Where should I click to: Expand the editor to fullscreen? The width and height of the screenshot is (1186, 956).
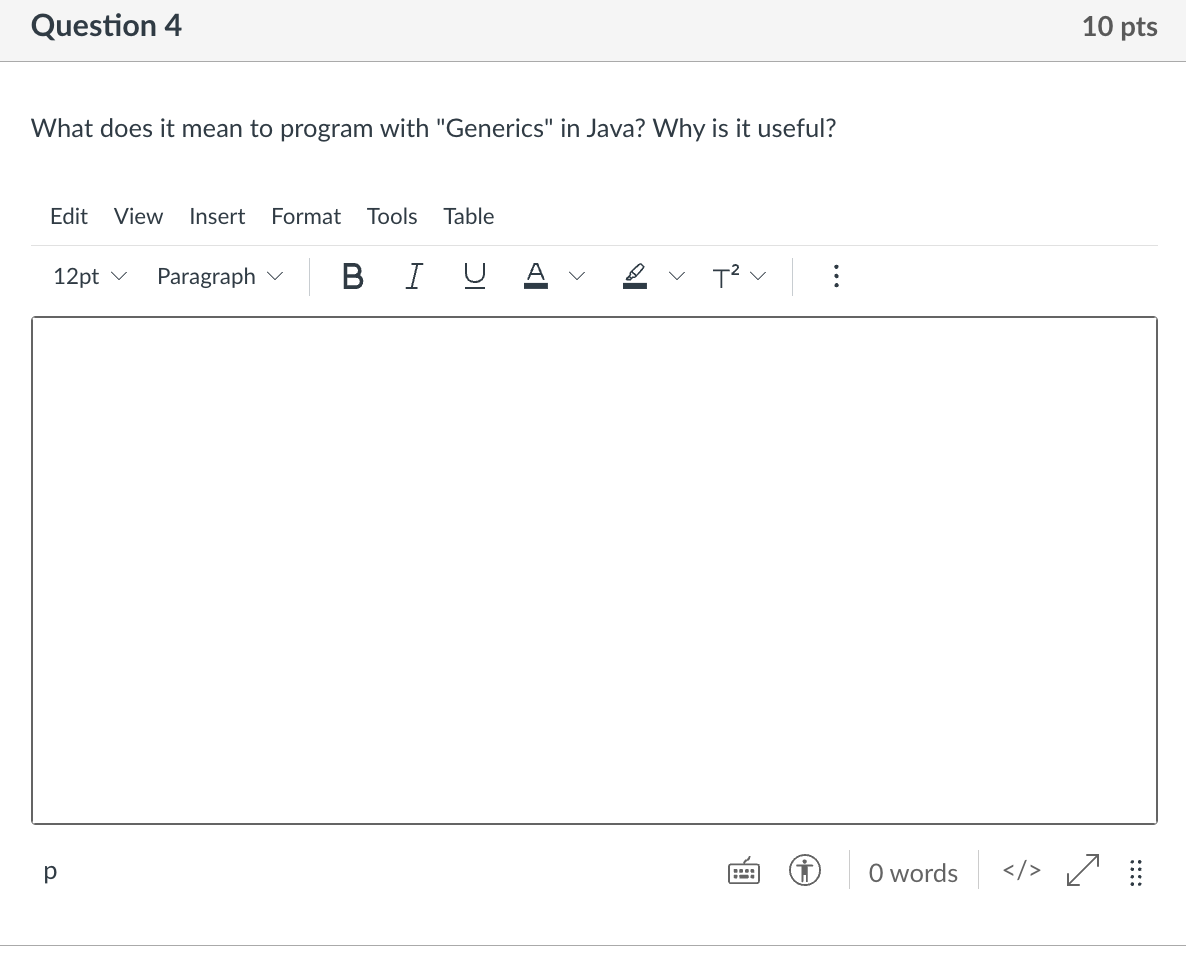(1081, 871)
